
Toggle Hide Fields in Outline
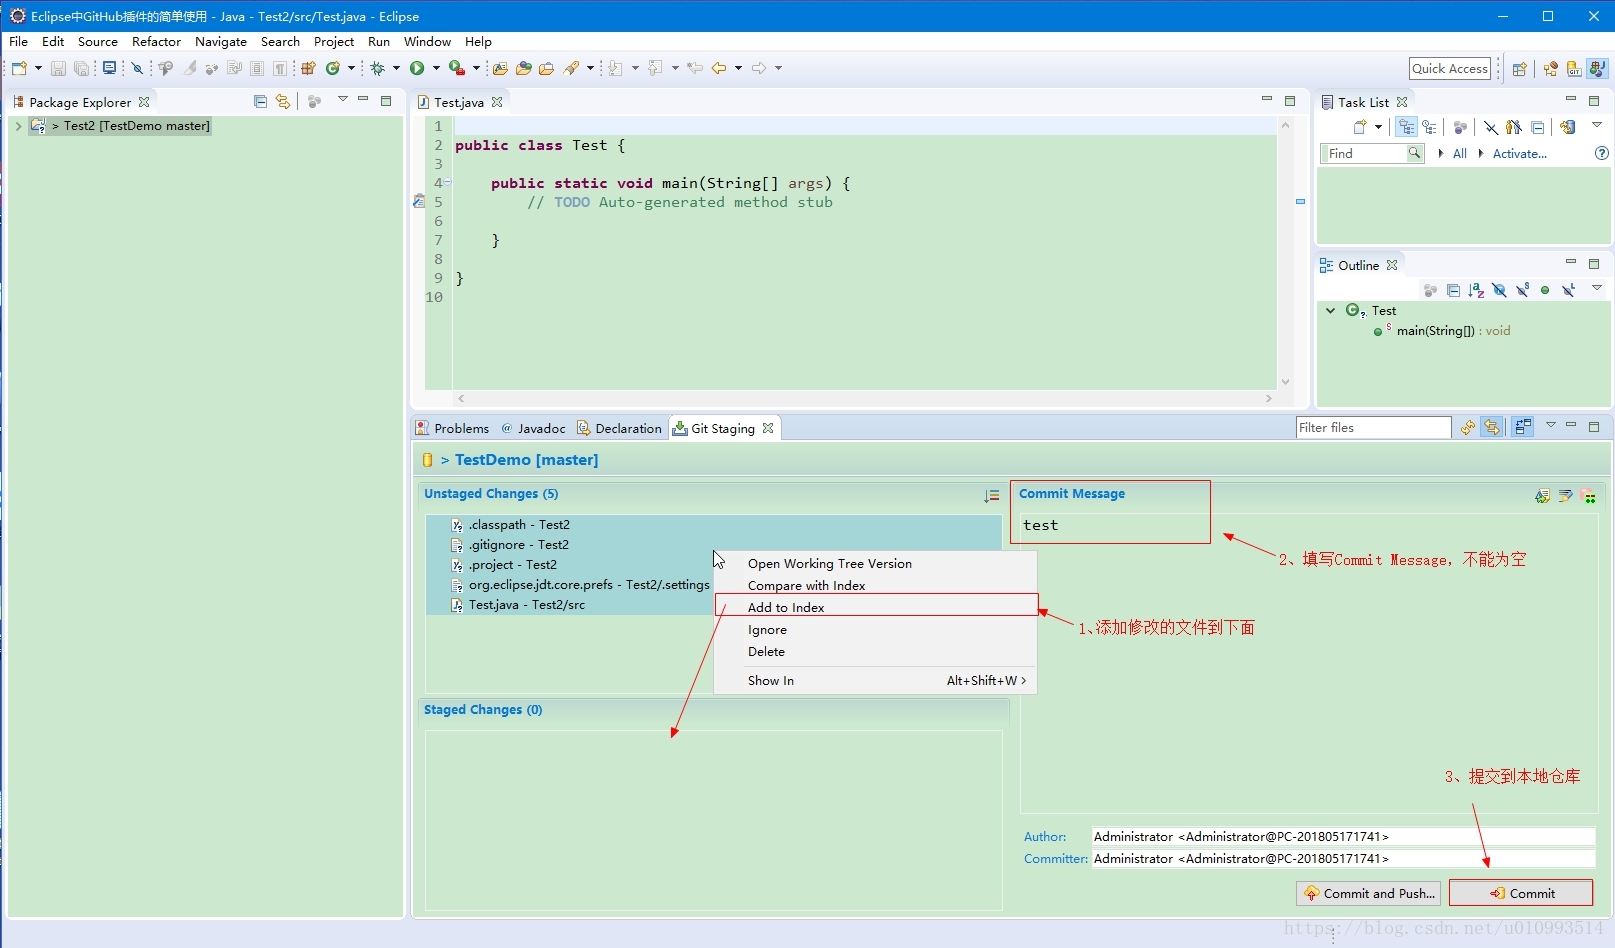click(x=1499, y=290)
